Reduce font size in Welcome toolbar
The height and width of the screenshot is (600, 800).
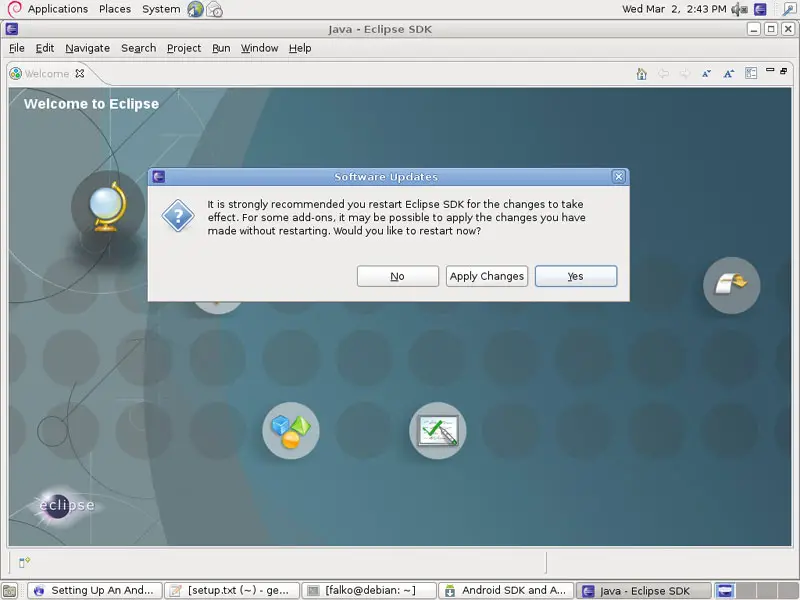pyautogui.click(x=707, y=74)
